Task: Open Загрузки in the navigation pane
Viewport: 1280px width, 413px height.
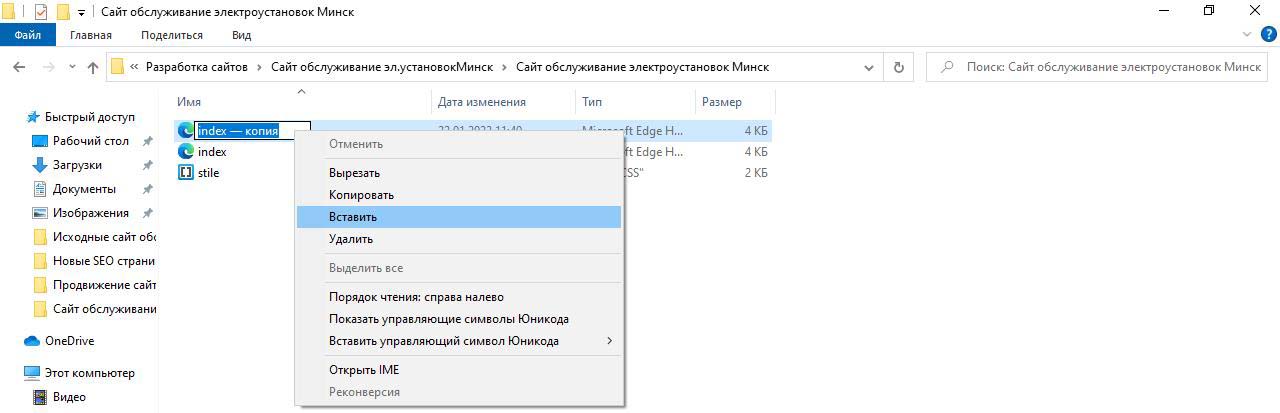Action: point(77,165)
